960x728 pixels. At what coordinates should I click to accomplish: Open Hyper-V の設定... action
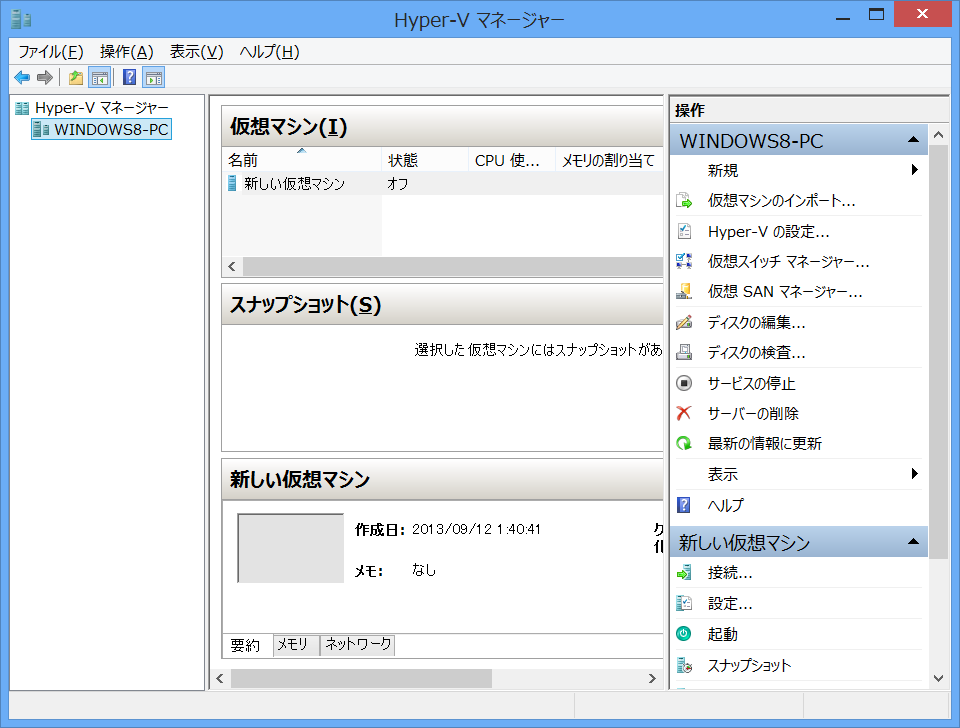point(768,231)
